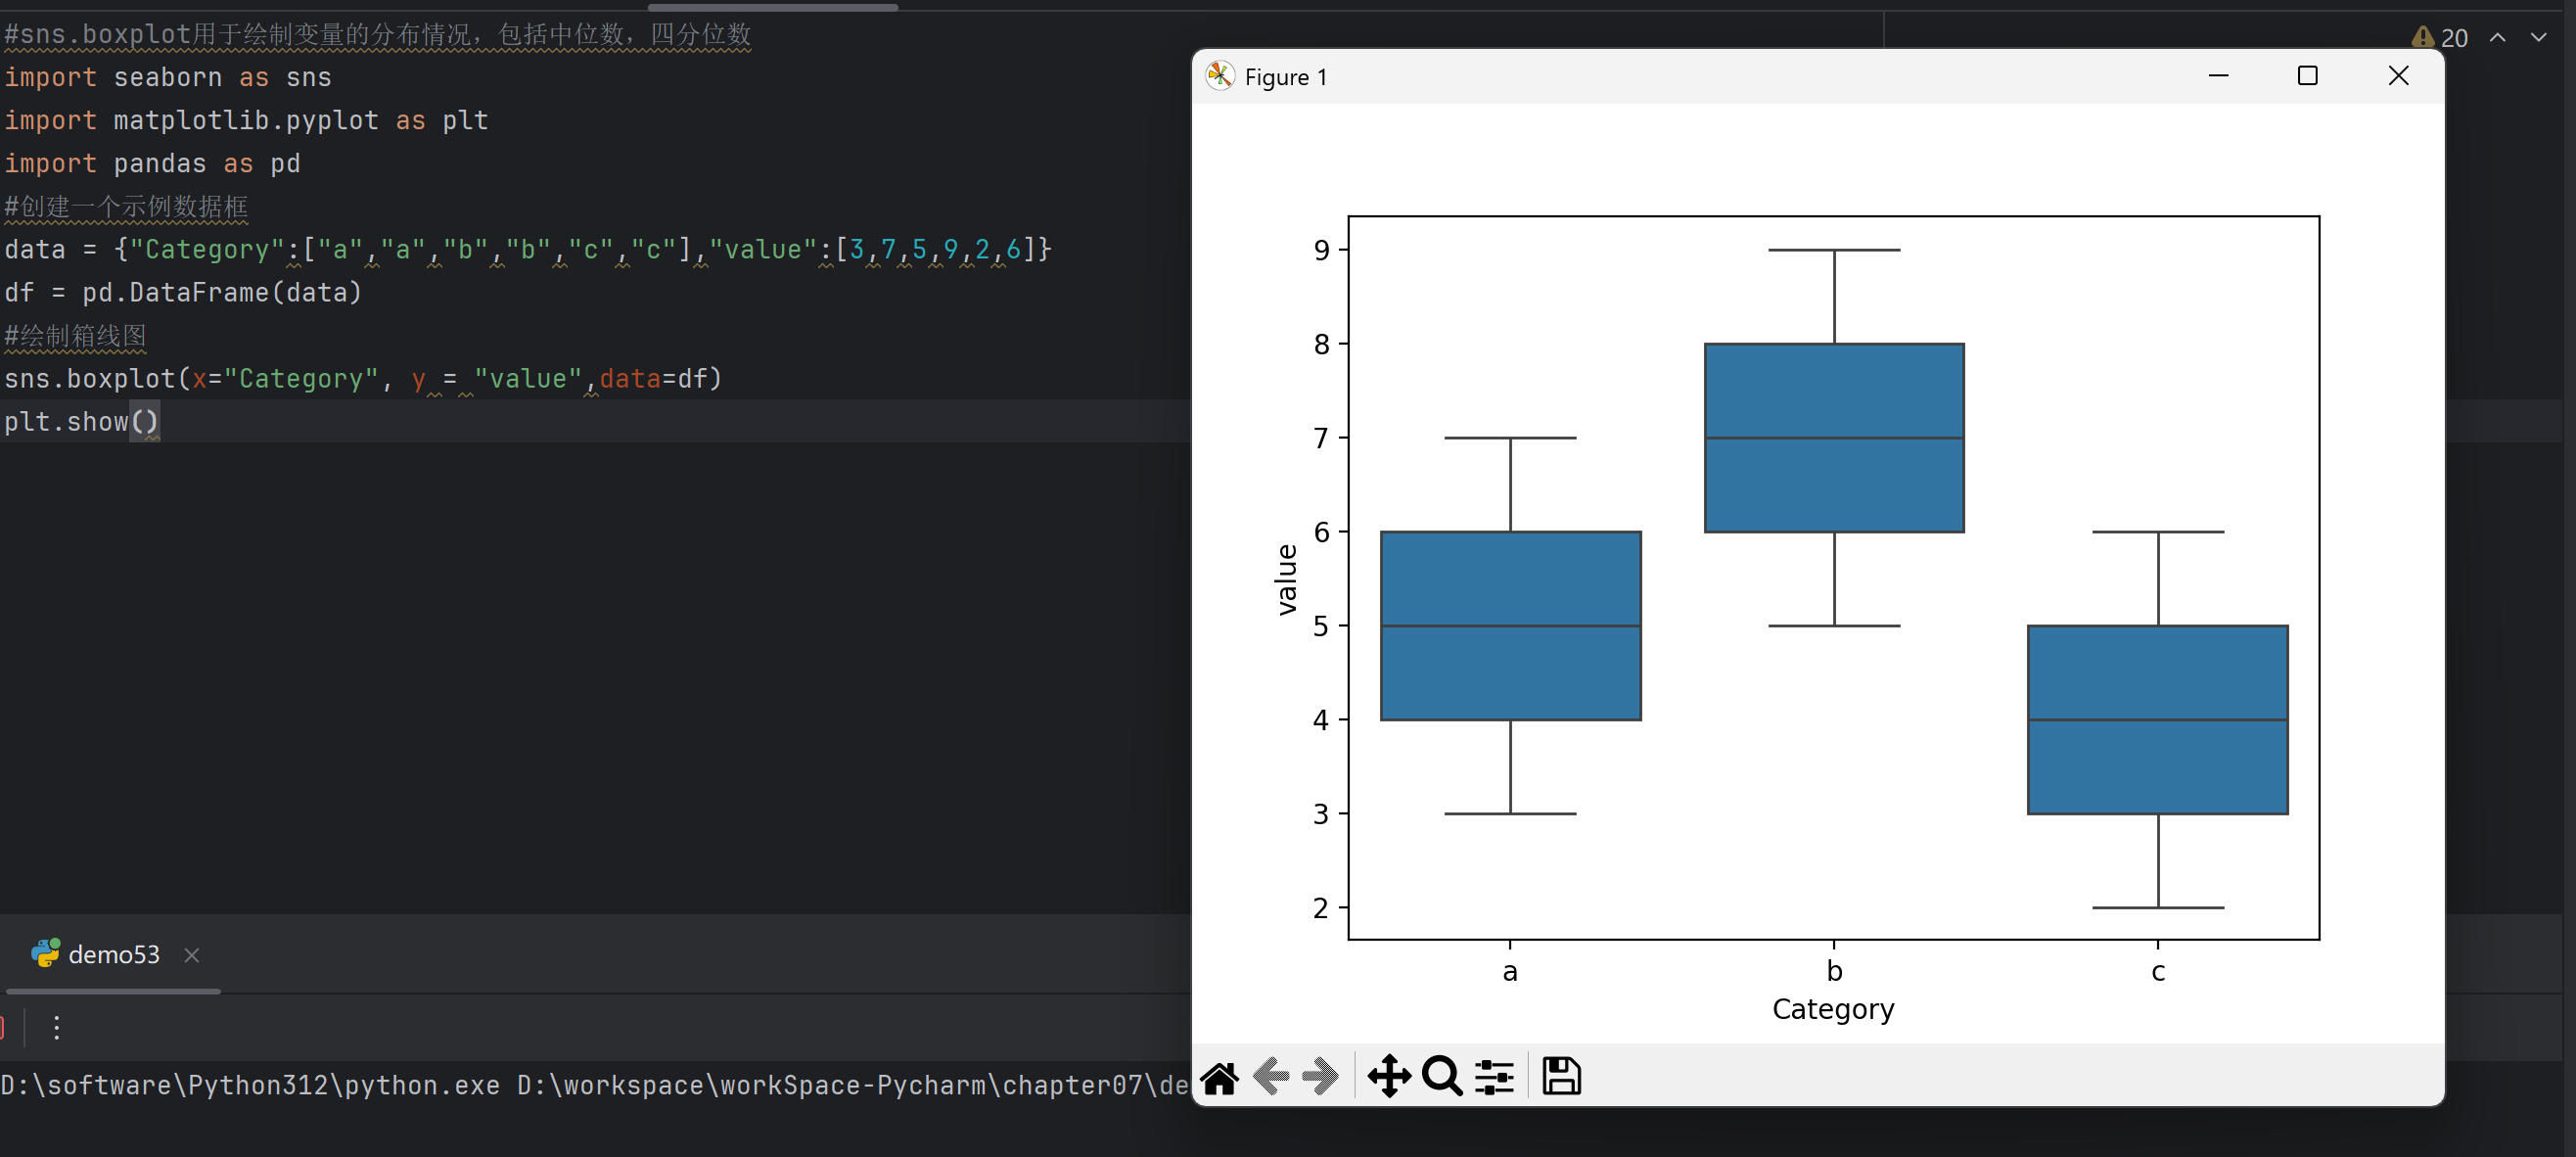
Task: Click the sns.boxplot code line
Action: 362,379
